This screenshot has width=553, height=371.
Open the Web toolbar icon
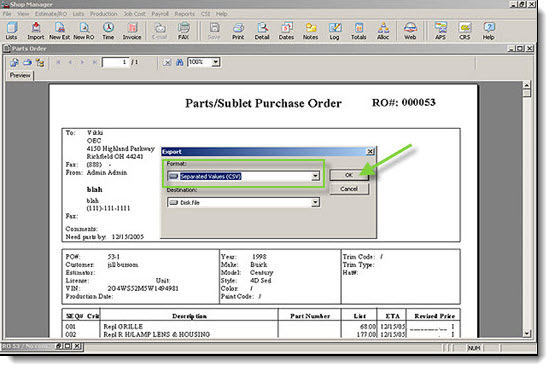pyautogui.click(x=410, y=31)
